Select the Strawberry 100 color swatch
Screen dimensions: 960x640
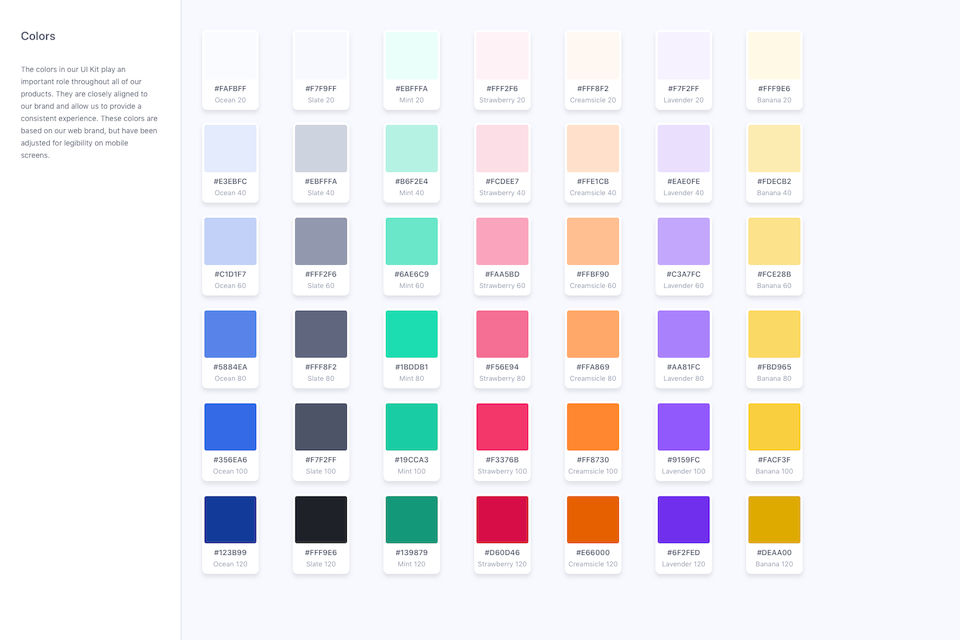pyautogui.click(x=502, y=427)
